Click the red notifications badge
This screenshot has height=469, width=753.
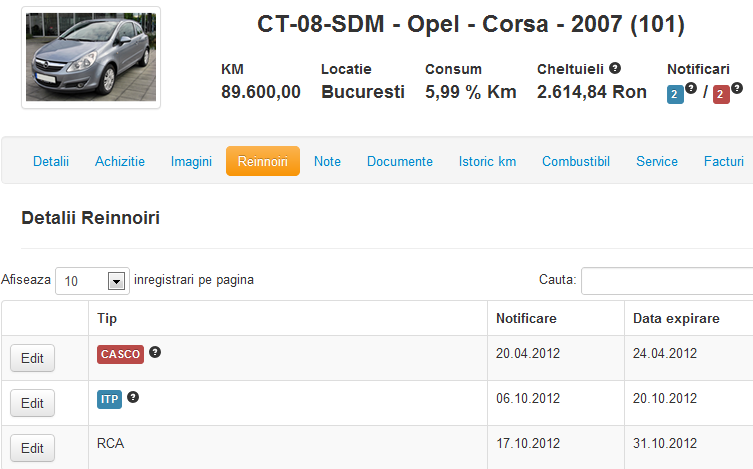click(721, 94)
